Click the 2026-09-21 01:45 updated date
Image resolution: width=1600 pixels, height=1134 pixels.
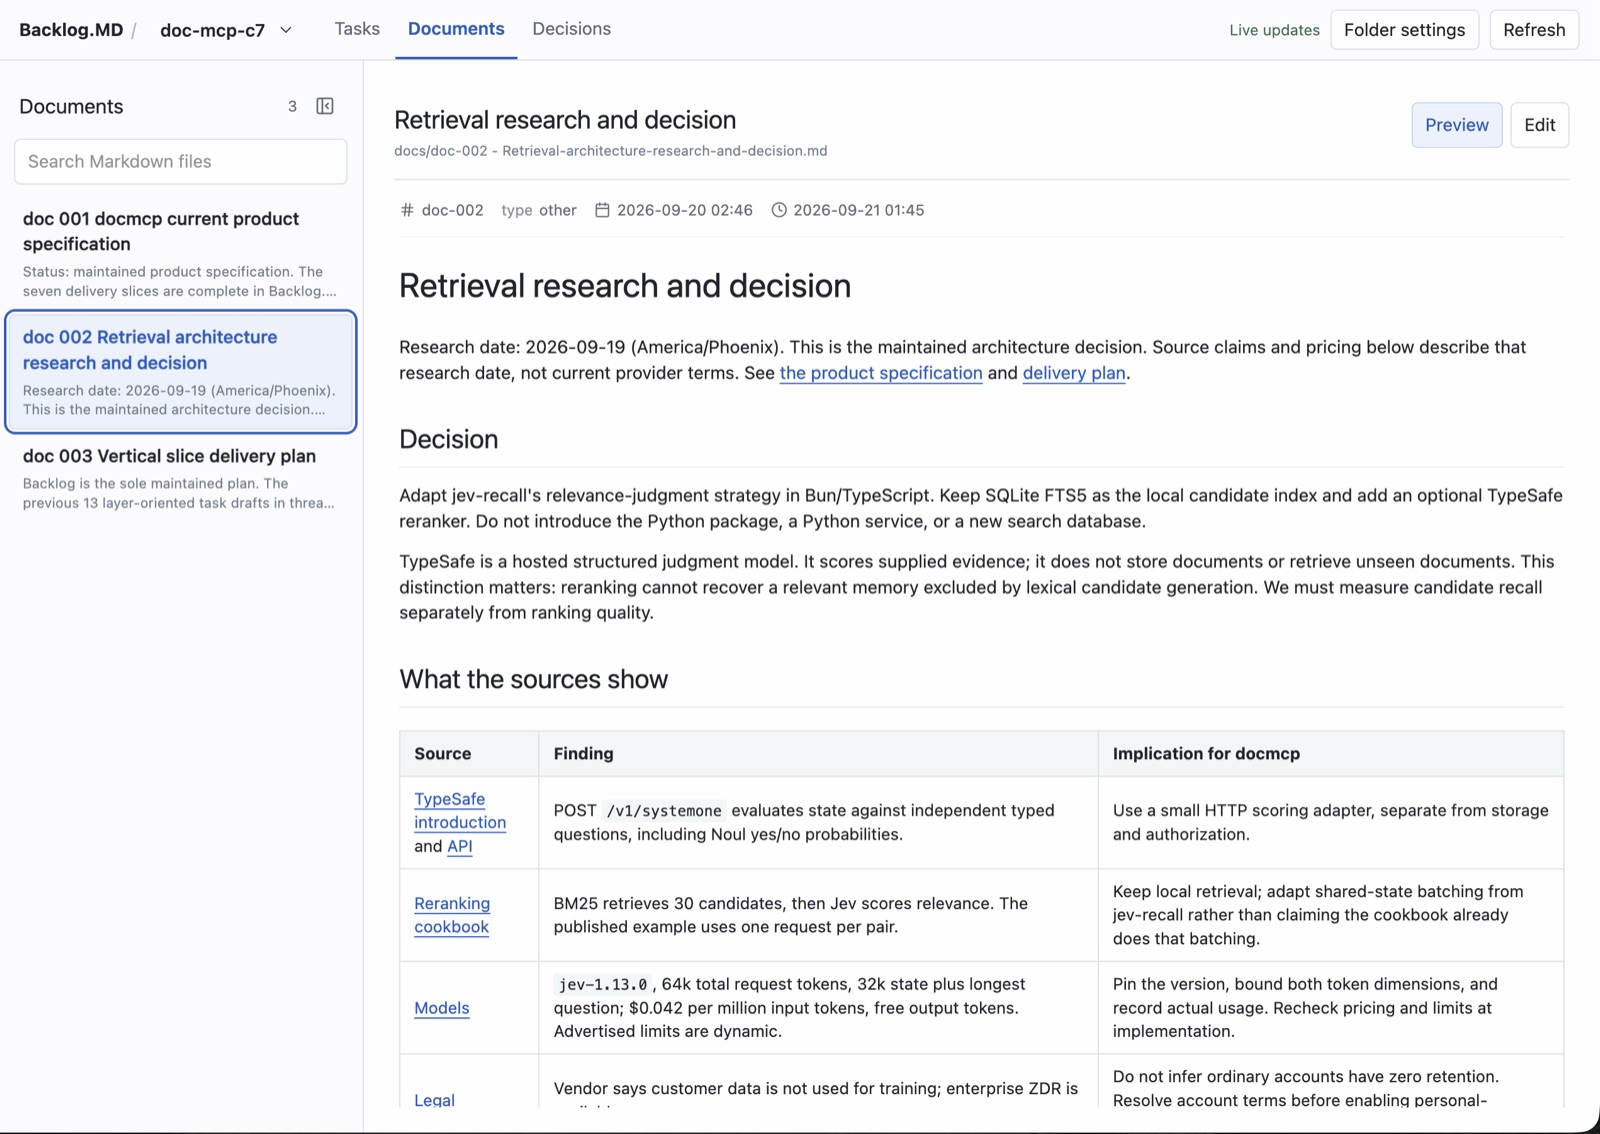point(858,210)
